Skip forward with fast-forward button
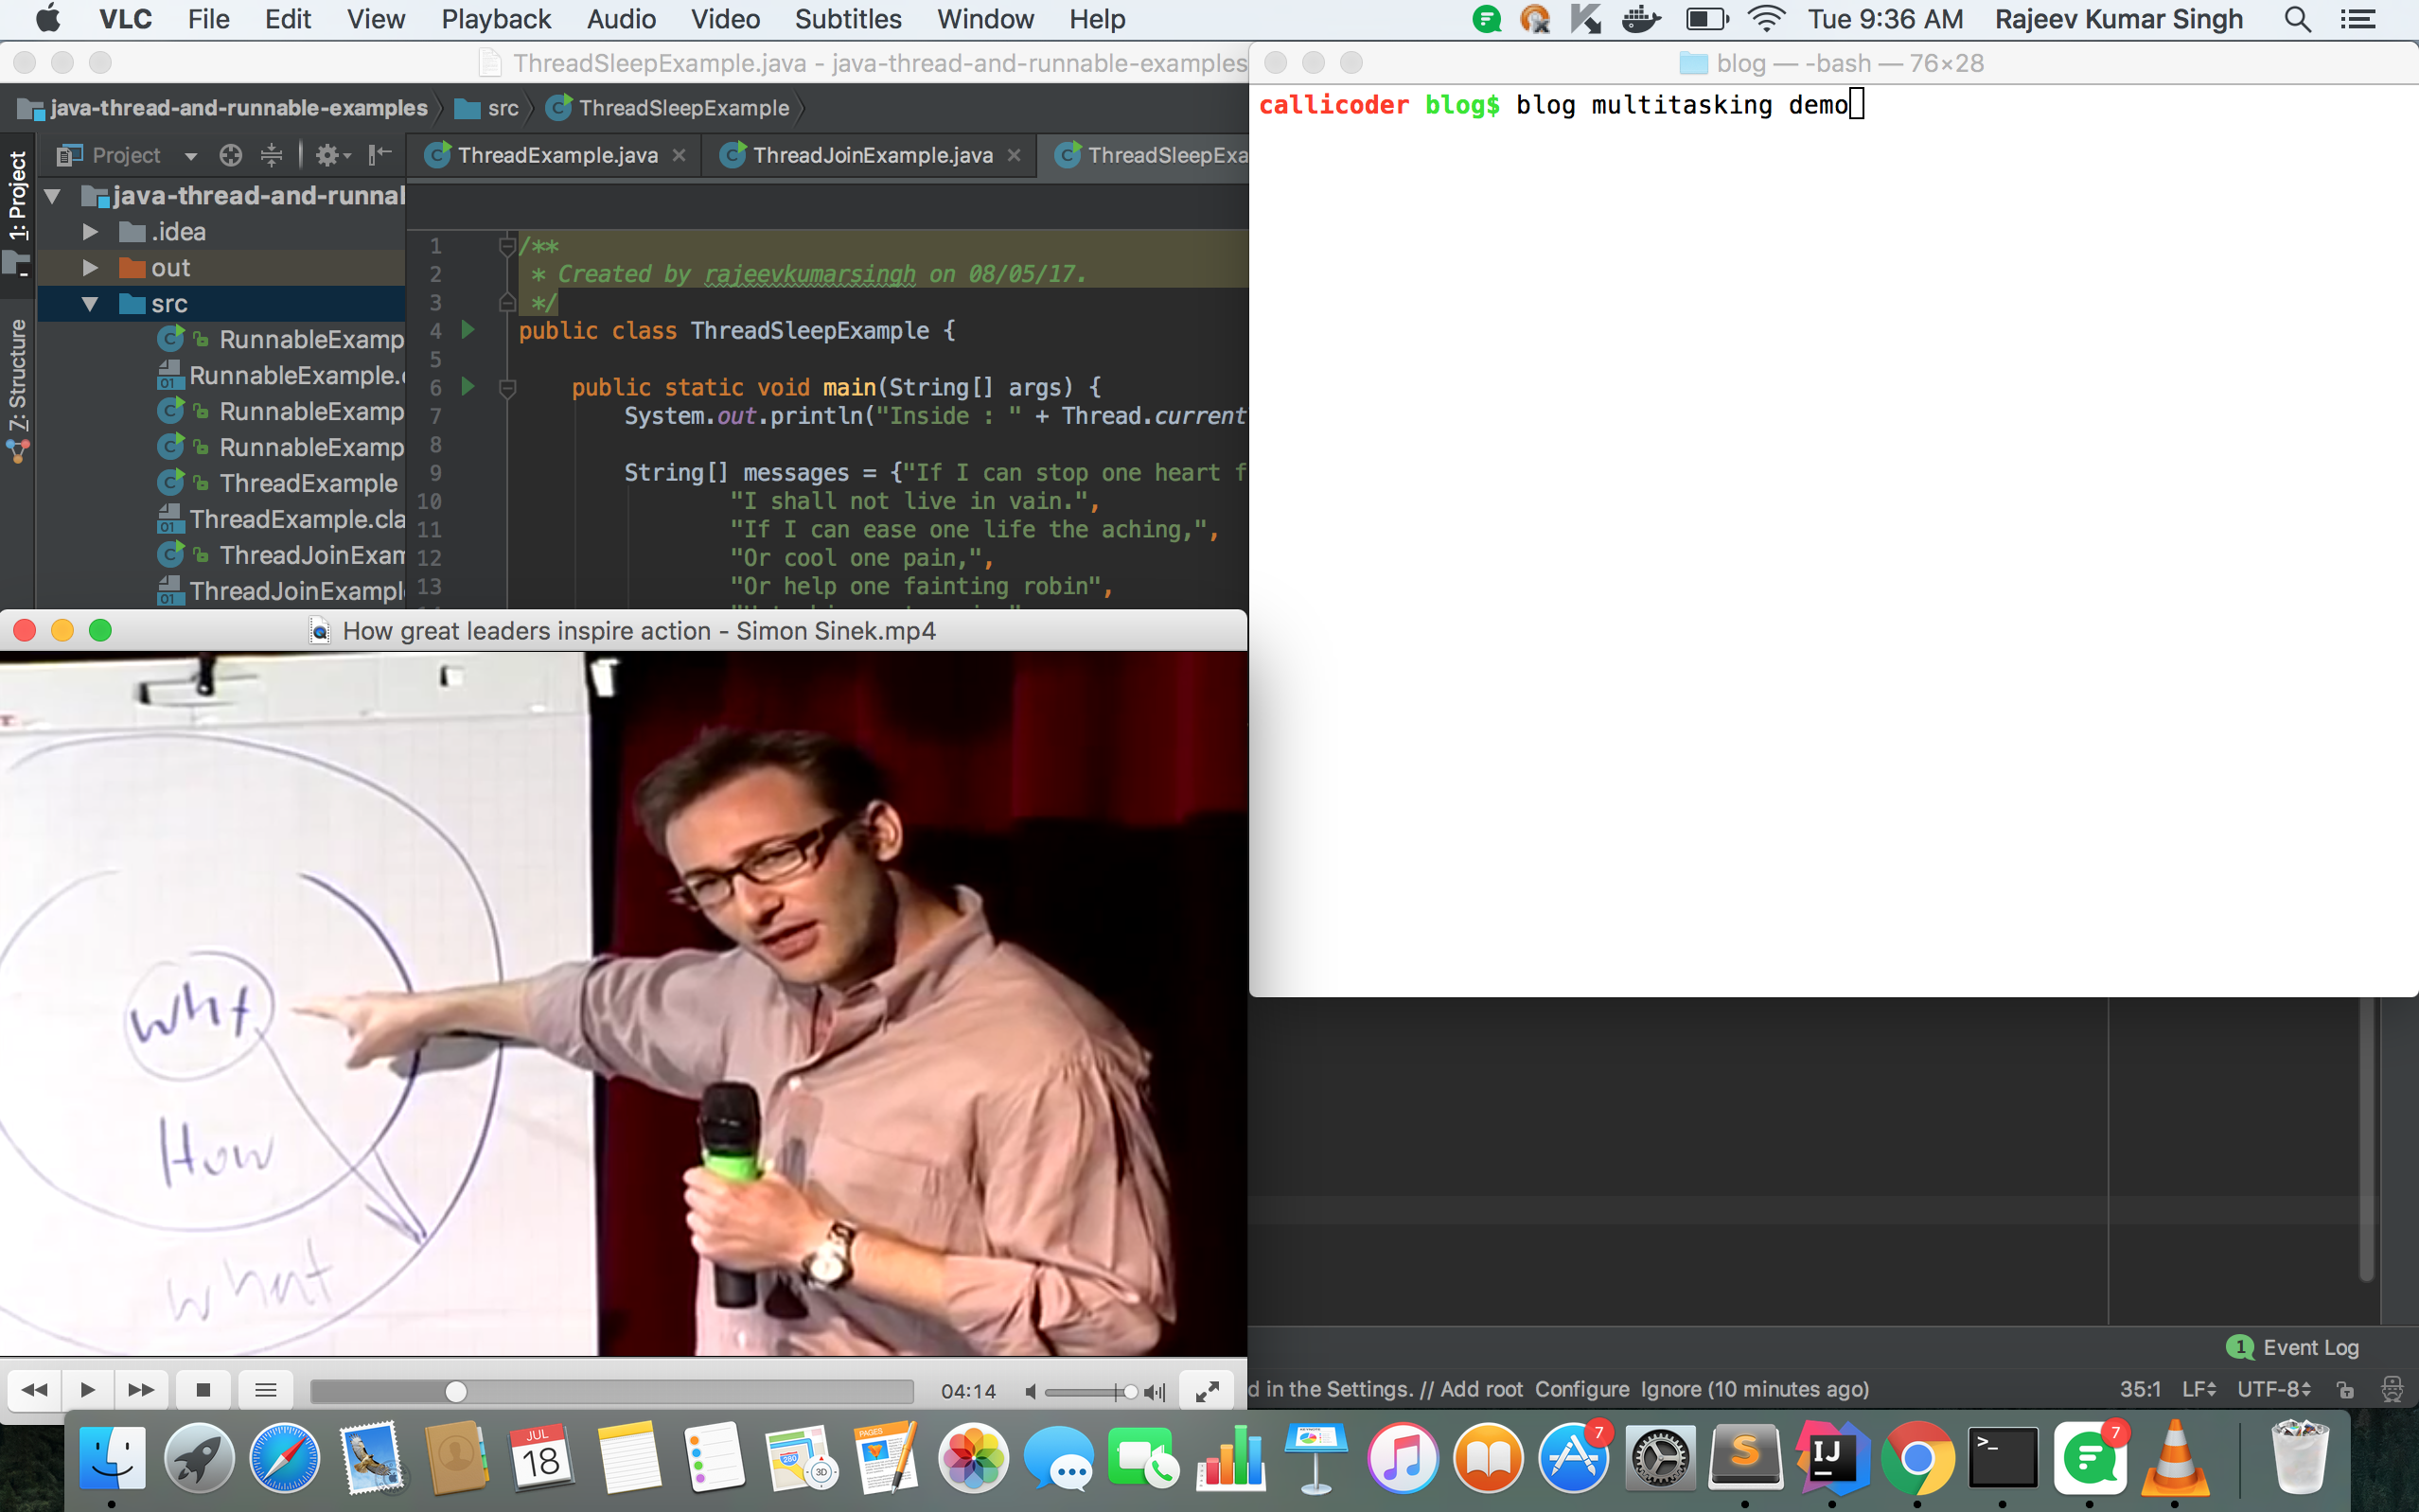2419x1512 pixels. 141,1390
